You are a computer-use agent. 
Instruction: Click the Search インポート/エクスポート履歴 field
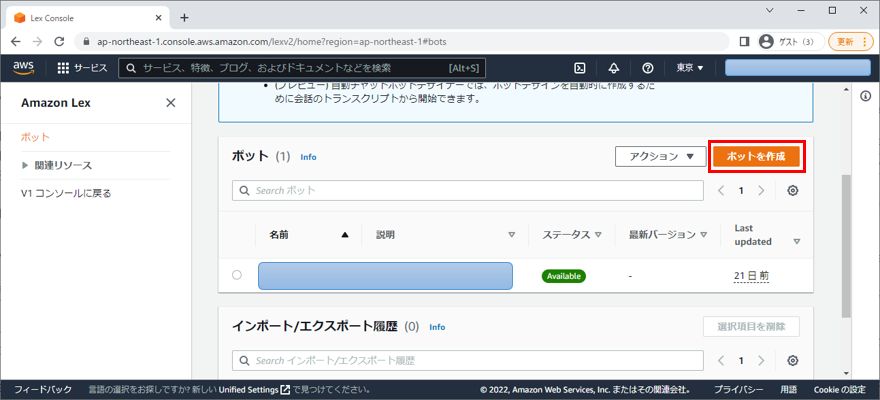pyautogui.click(x=468, y=360)
